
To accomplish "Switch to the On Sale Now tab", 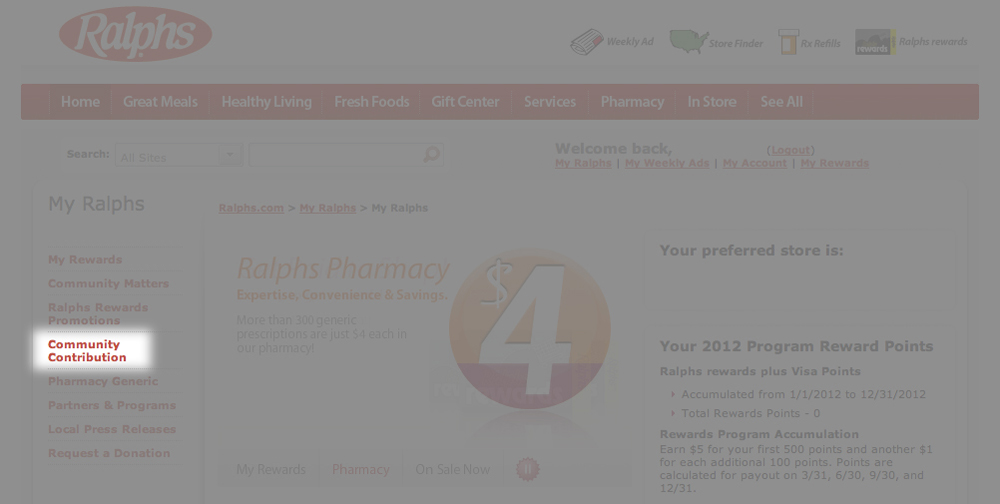I will 453,470.
